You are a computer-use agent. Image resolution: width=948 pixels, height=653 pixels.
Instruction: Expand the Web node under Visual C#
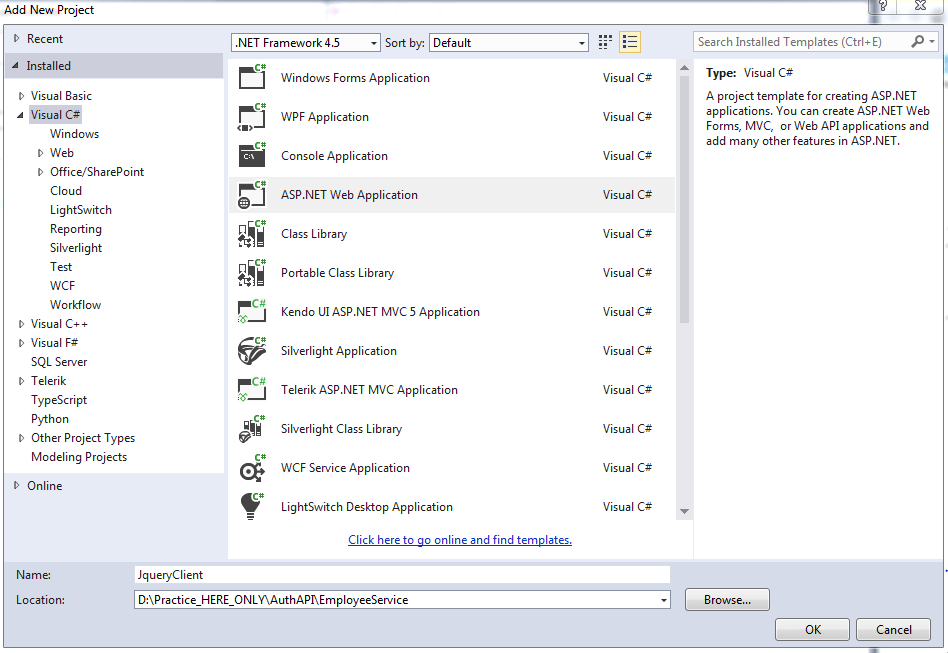(41, 153)
